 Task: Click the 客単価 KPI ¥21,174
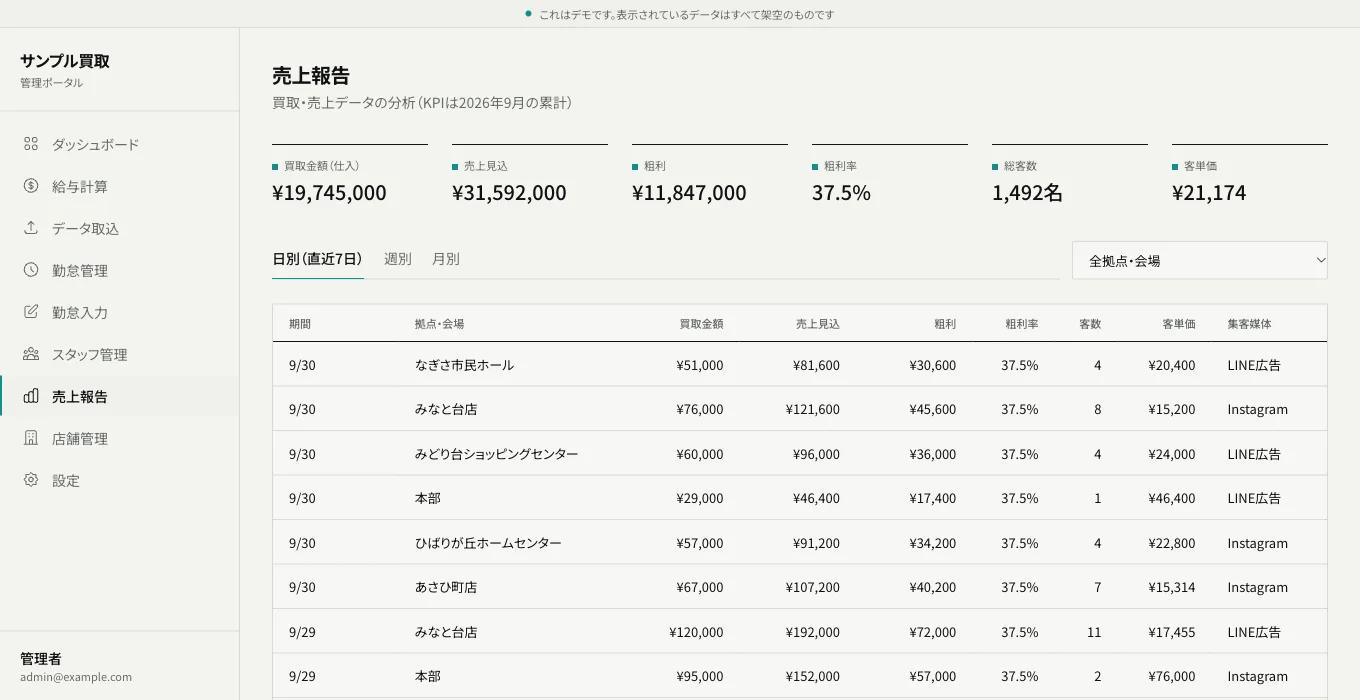(1209, 193)
